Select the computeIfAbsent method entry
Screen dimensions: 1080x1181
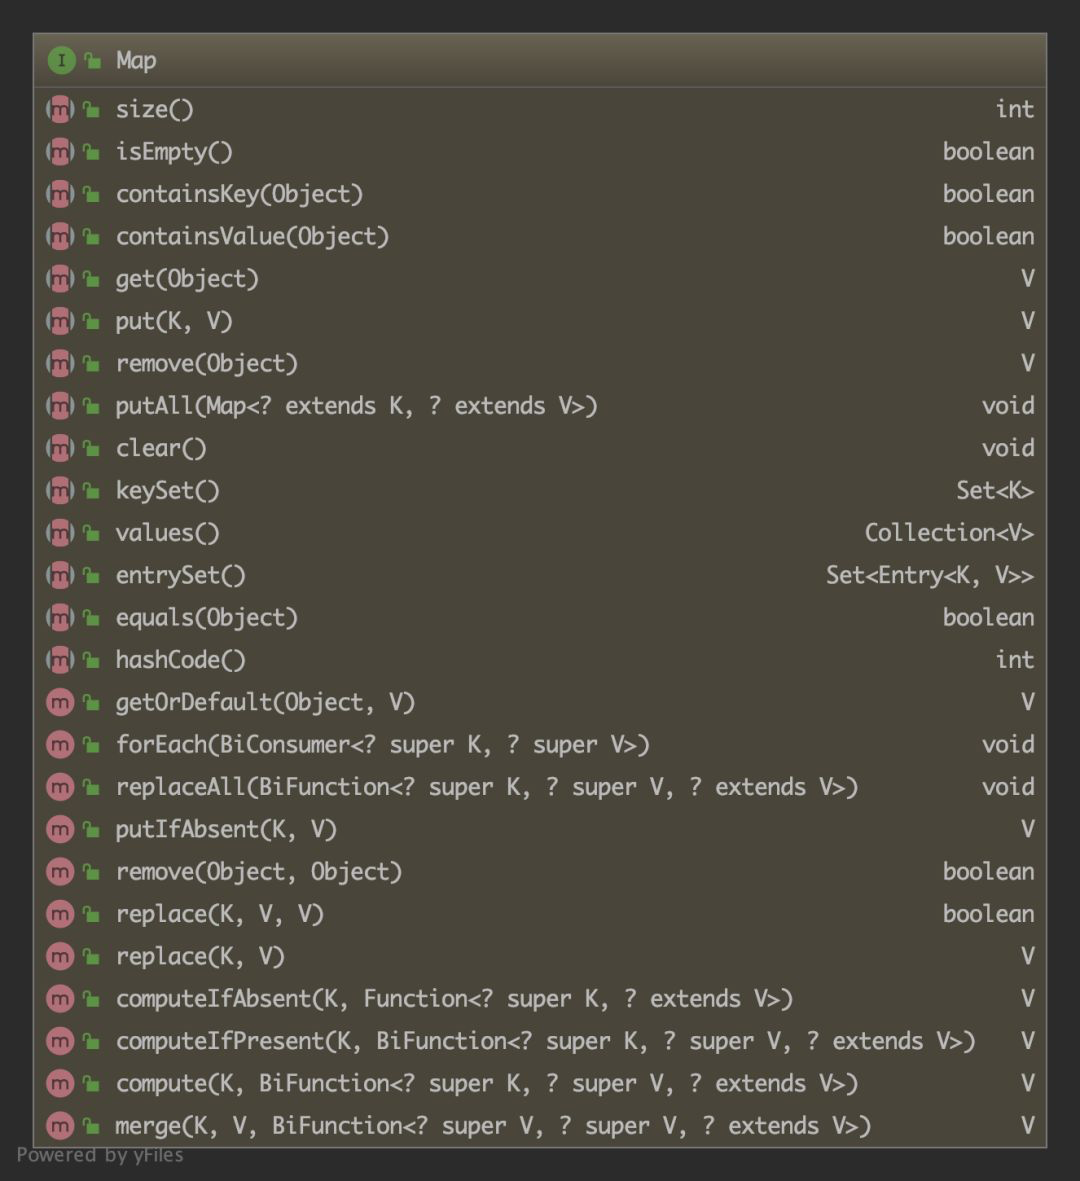(454, 999)
